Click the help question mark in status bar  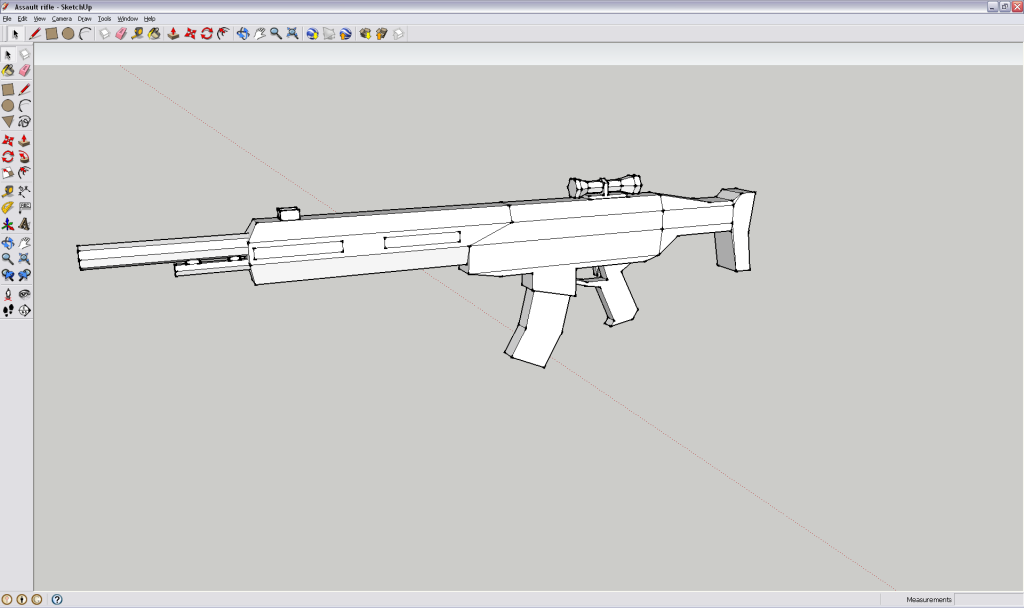tap(57, 600)
